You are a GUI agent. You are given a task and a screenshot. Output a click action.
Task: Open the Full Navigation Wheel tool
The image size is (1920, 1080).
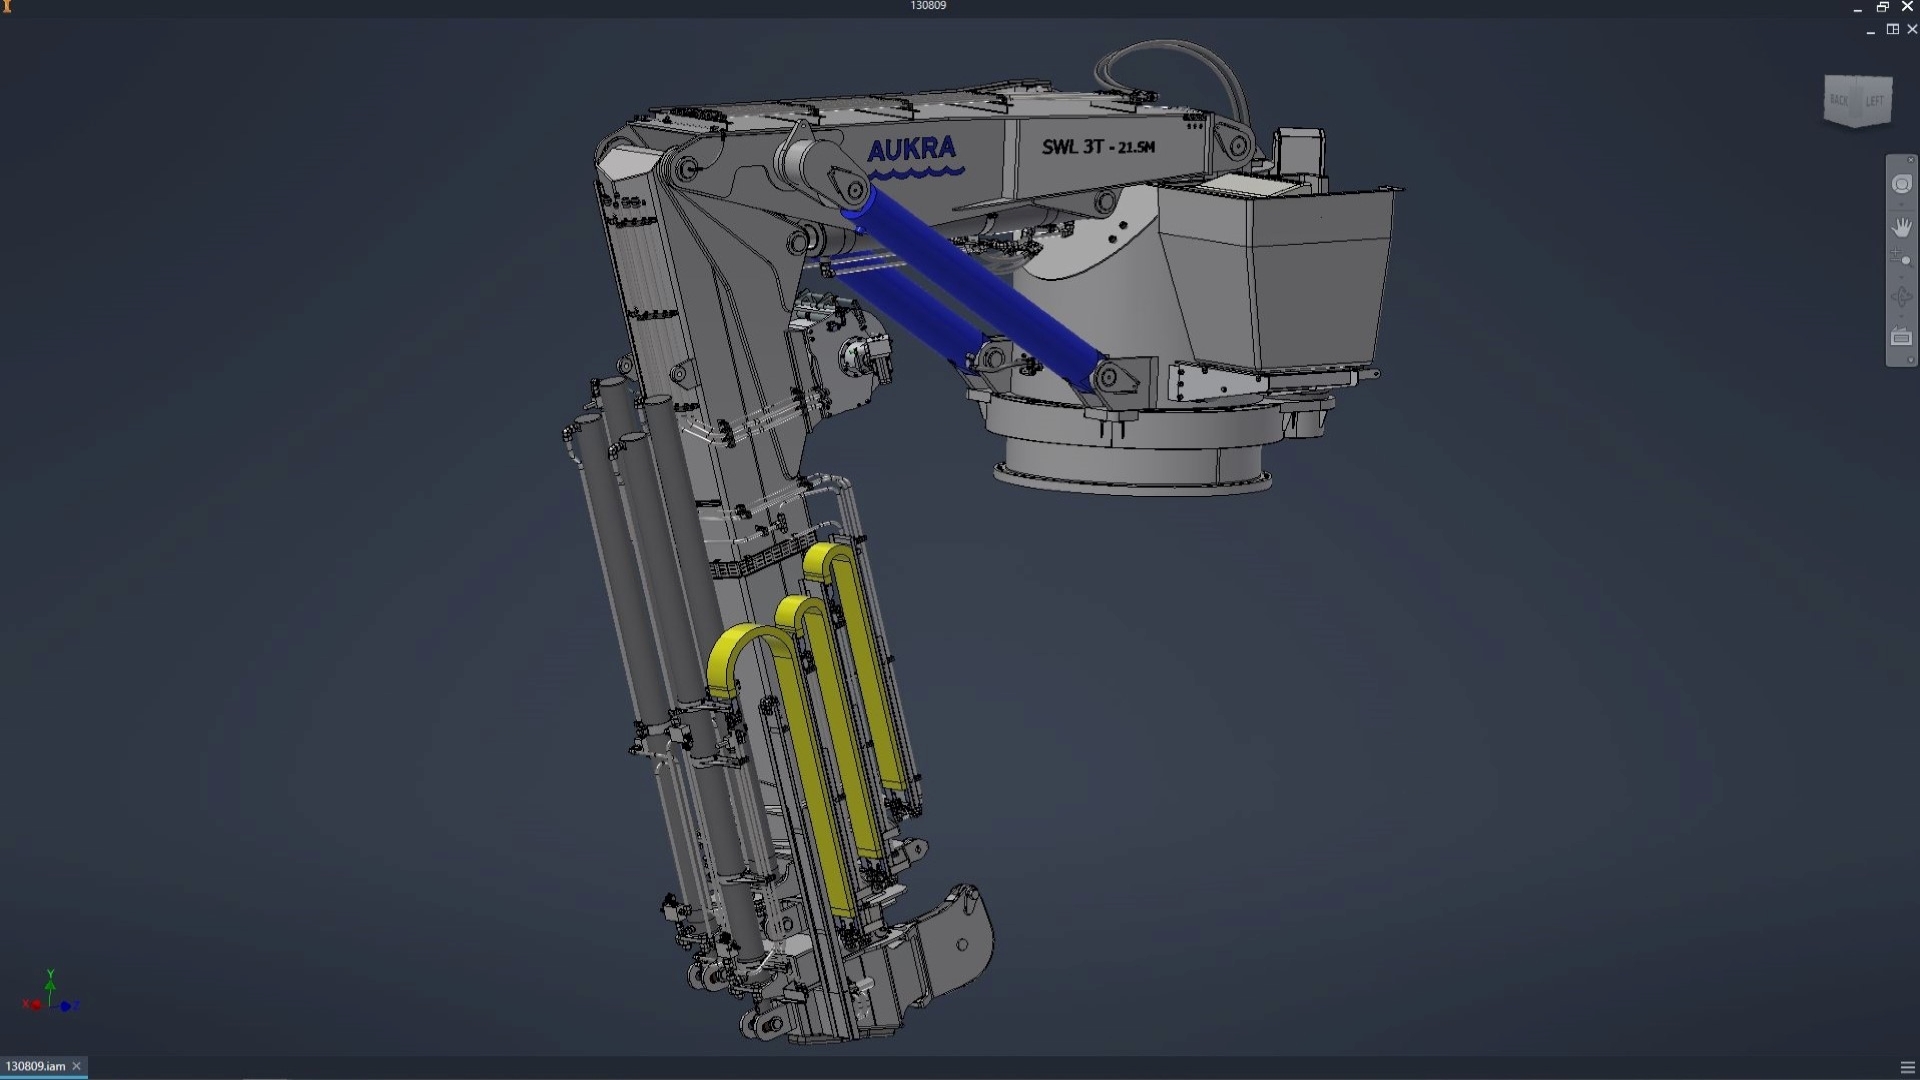1902,183
